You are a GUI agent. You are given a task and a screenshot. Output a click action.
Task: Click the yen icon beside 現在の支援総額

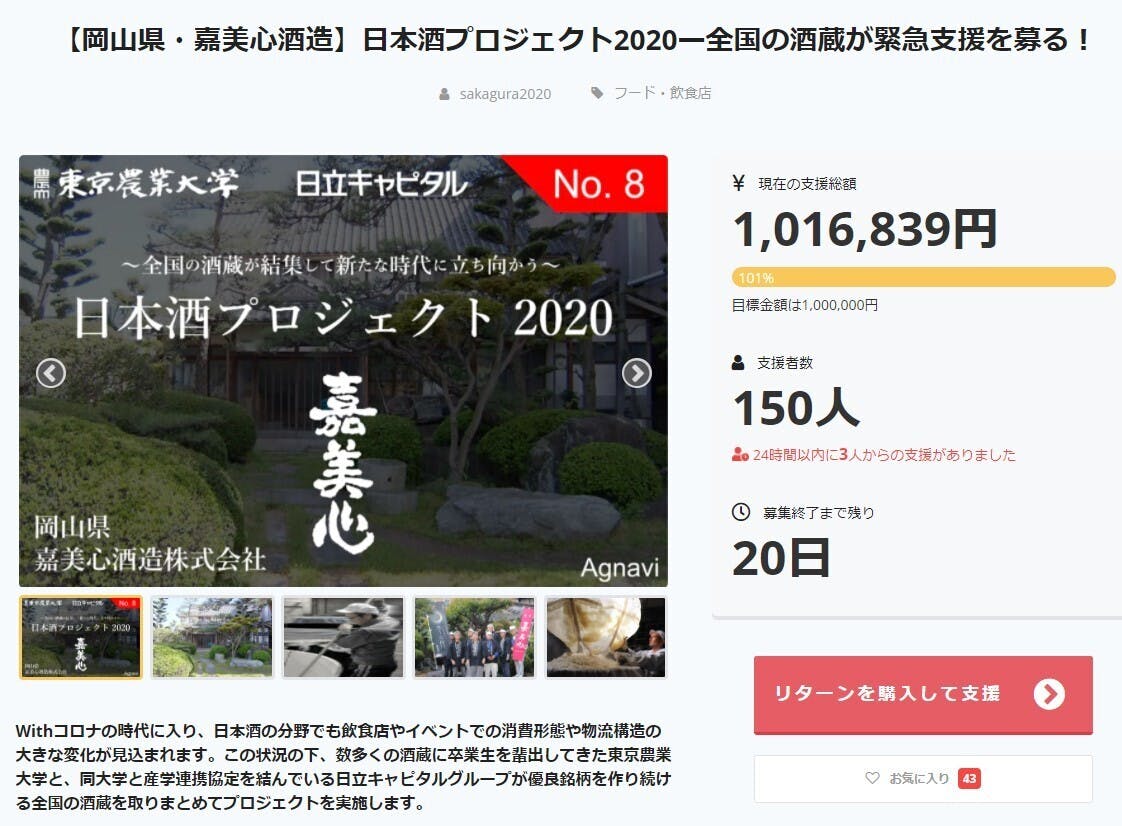[739, 183]
